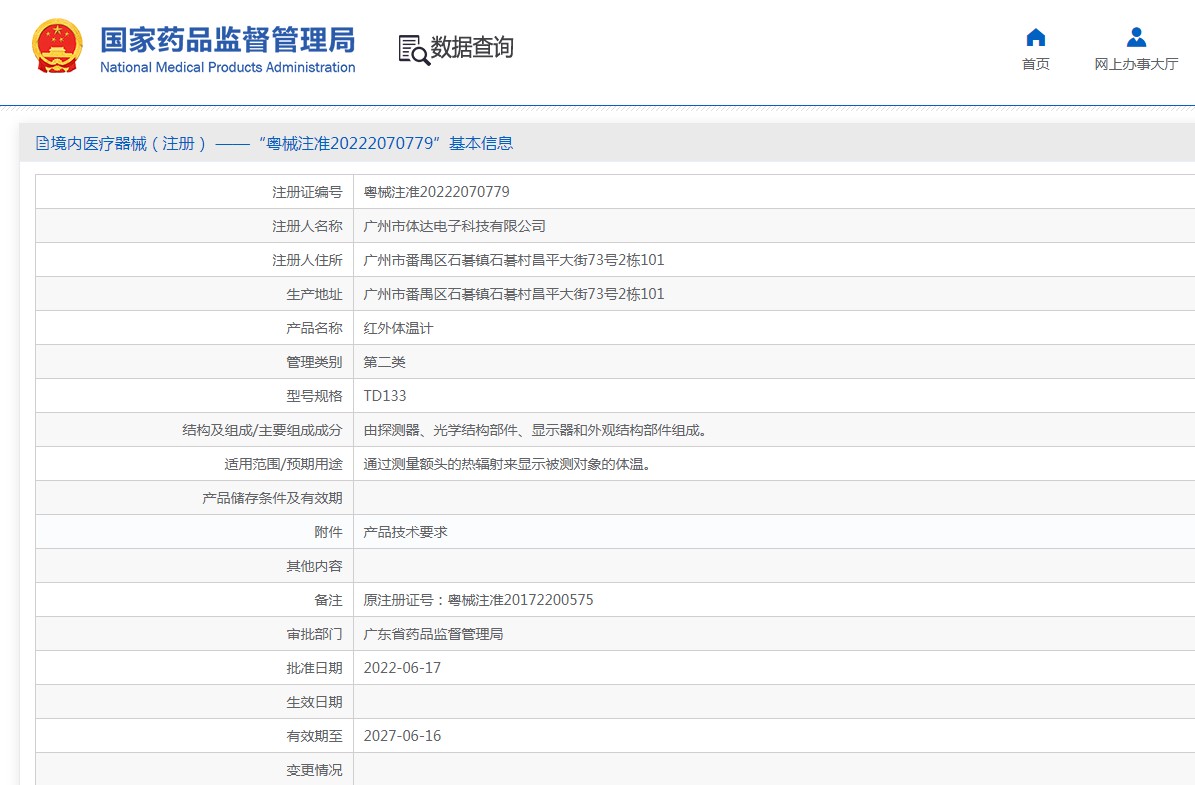Open the online service hall person icon
The height and width of the screenshot is (785, 1195).
coord(1136,37)
